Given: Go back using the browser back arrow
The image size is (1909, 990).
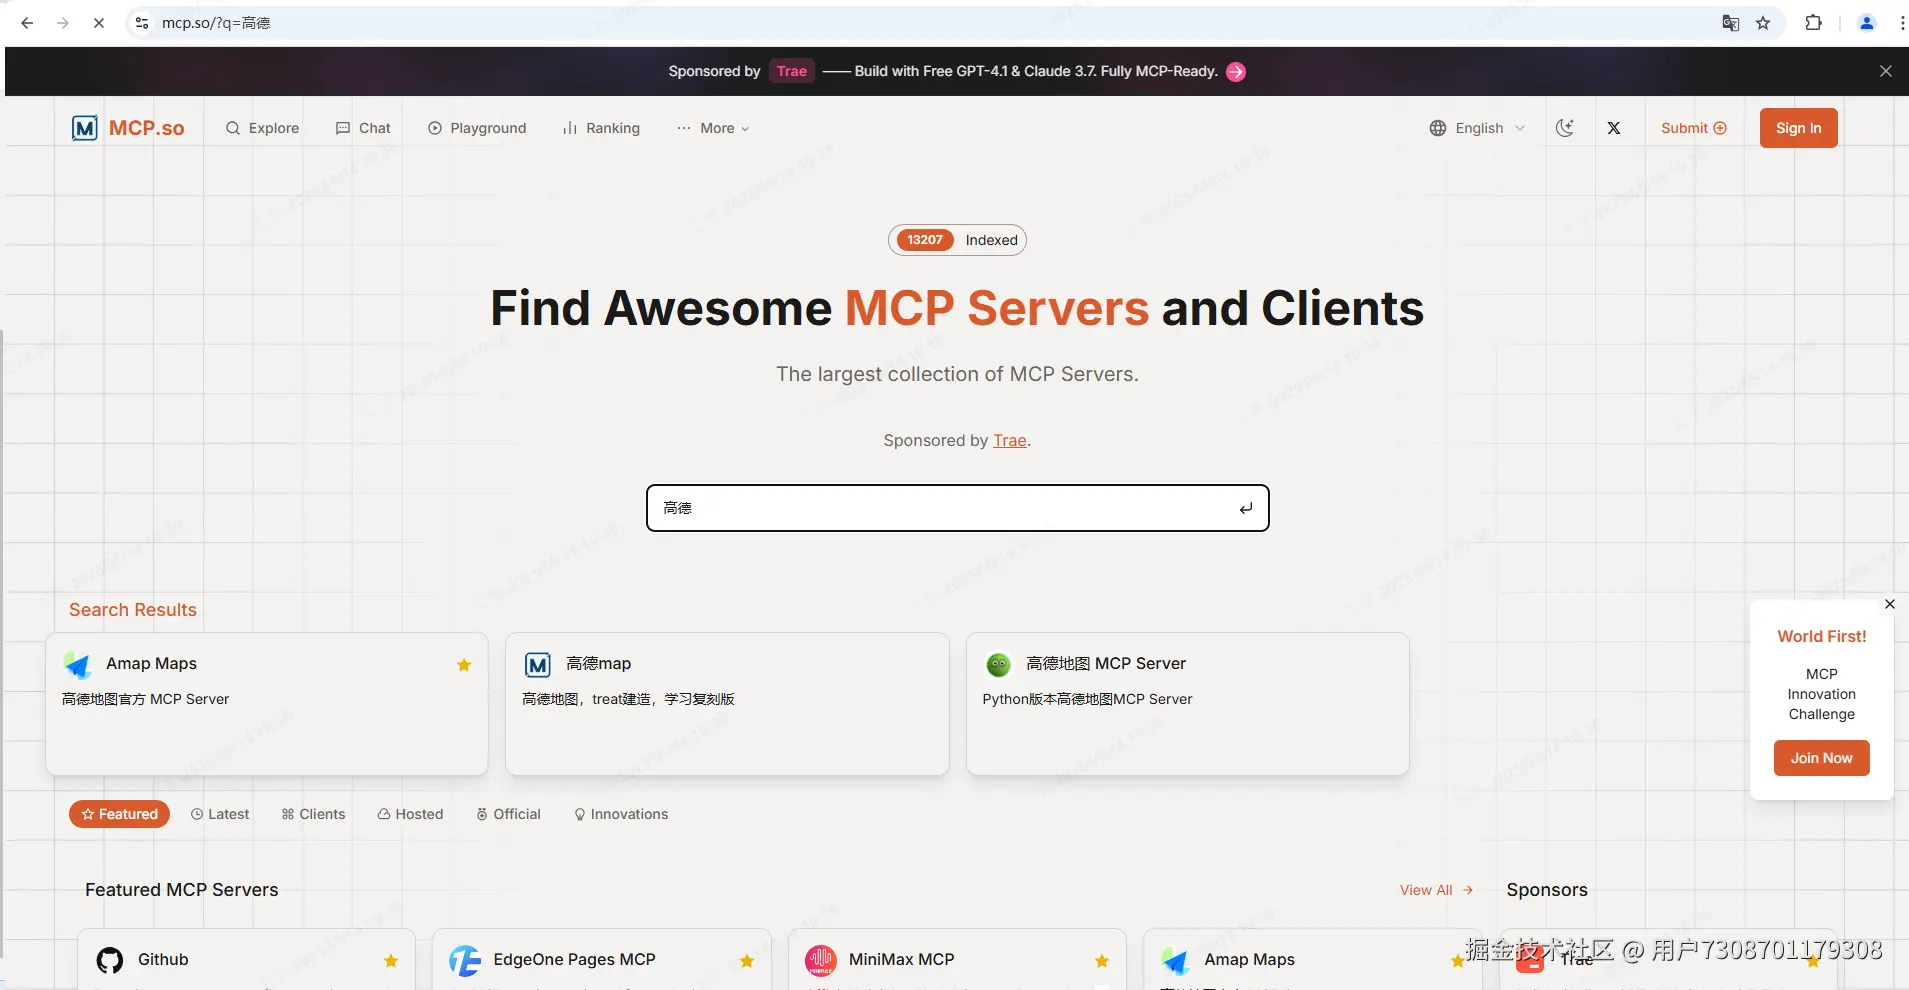Looking at the screenshot, I should (27, 23).
